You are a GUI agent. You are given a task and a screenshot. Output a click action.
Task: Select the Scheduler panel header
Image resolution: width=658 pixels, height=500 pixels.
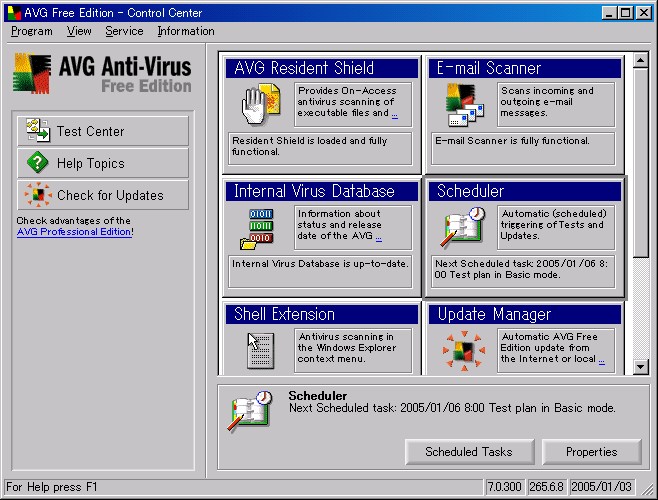525,191
